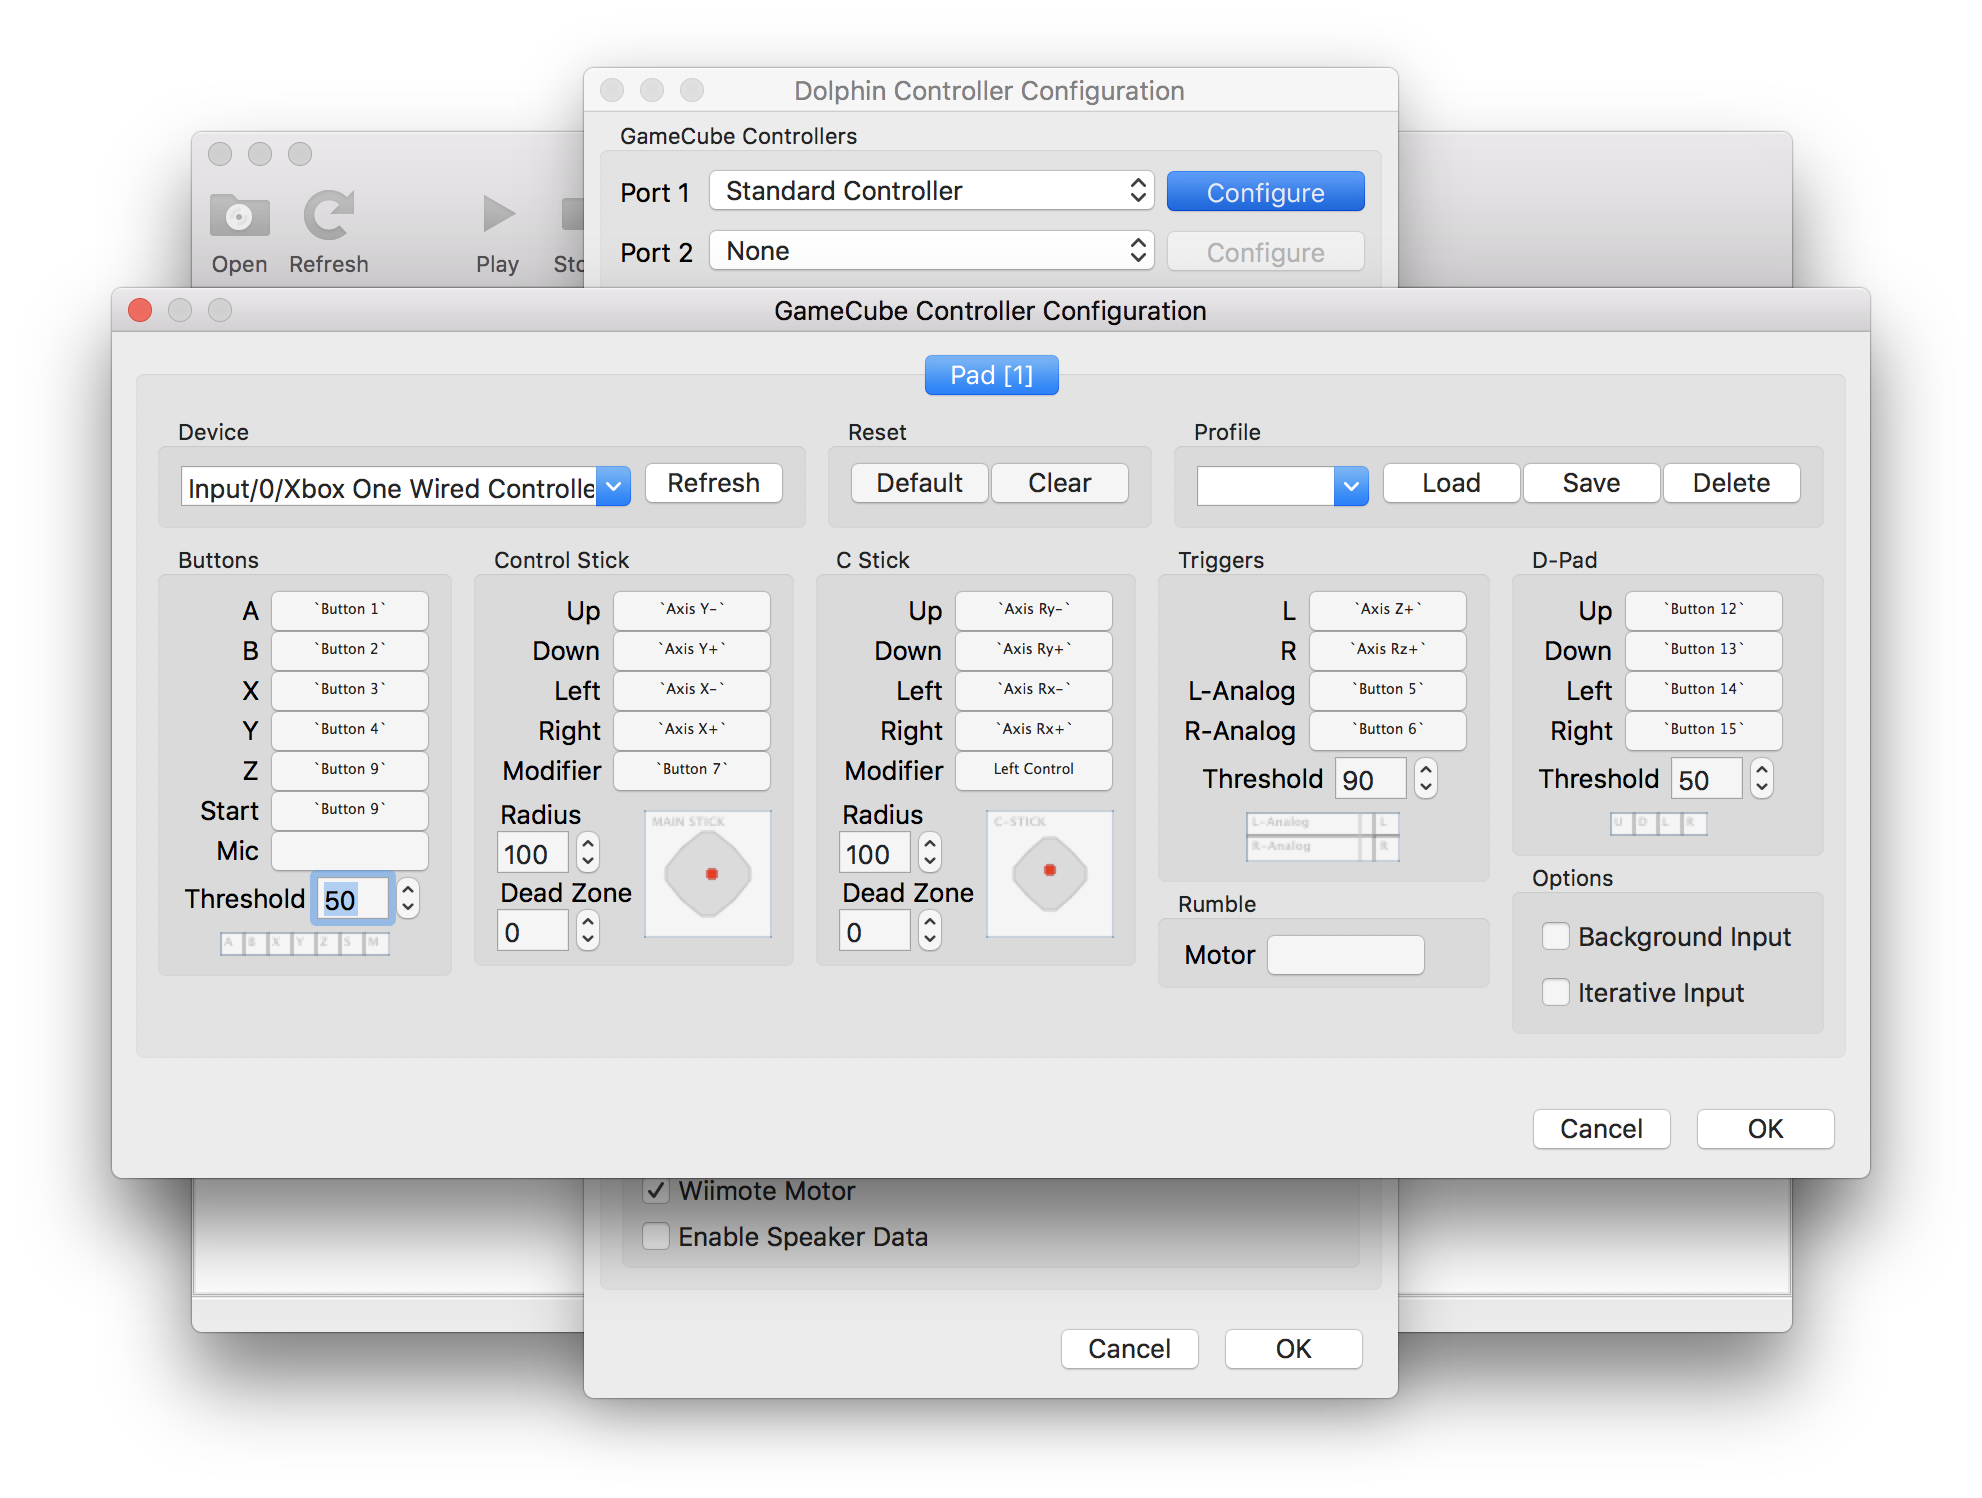Image resolution: width=1982 pixels, height=1498 pixels.
Task: Click the Save profile button
Action: tap(1592, 483)
